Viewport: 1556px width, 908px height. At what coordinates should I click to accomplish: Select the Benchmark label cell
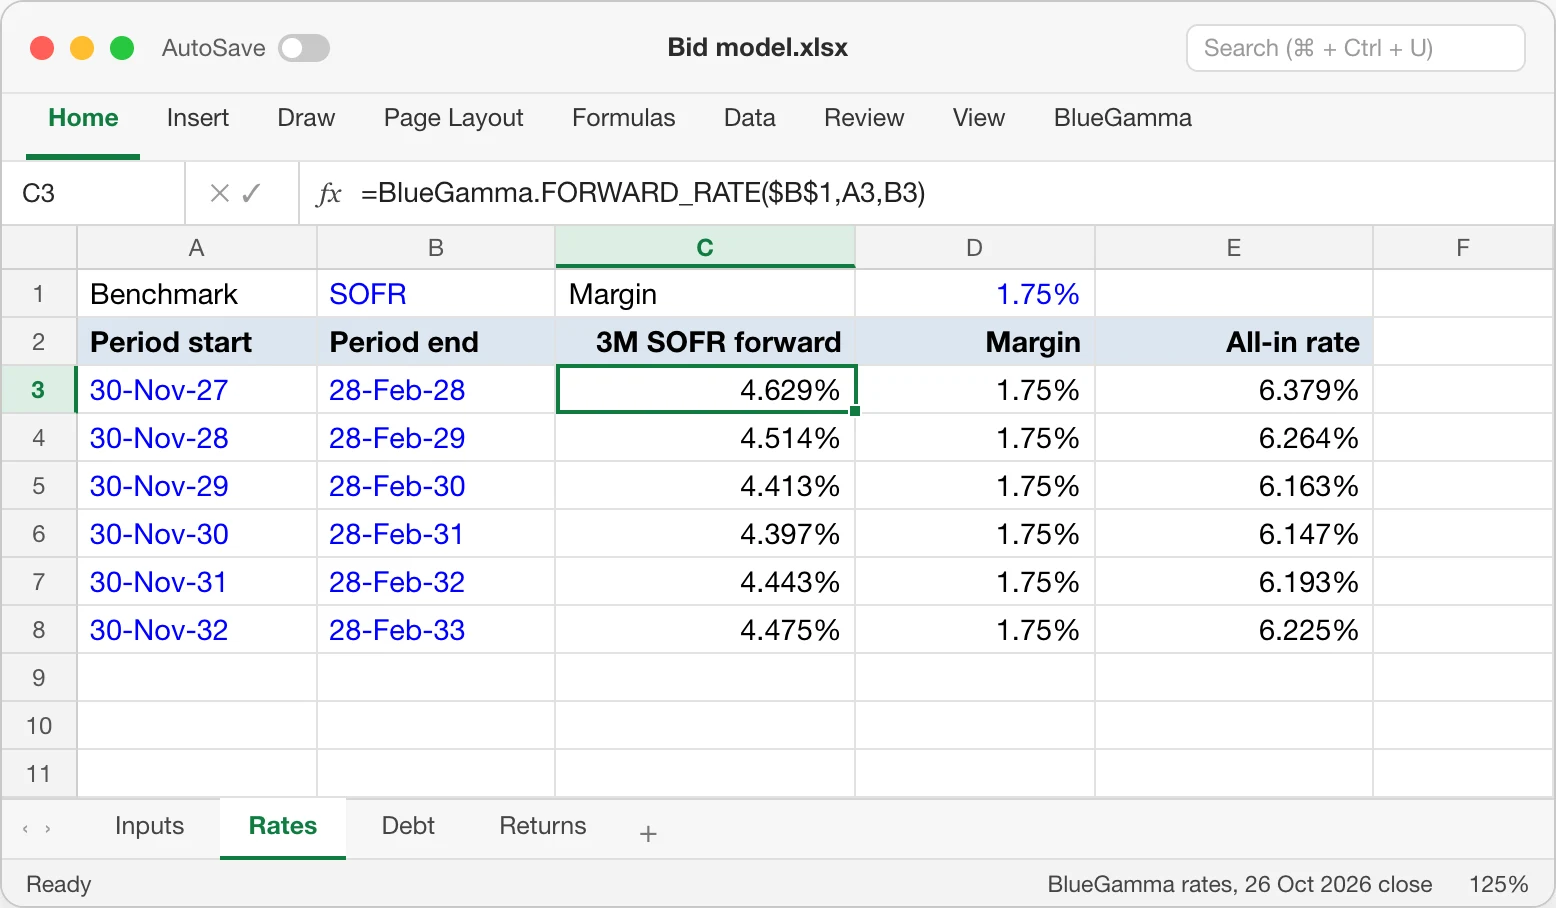(197, 294)
